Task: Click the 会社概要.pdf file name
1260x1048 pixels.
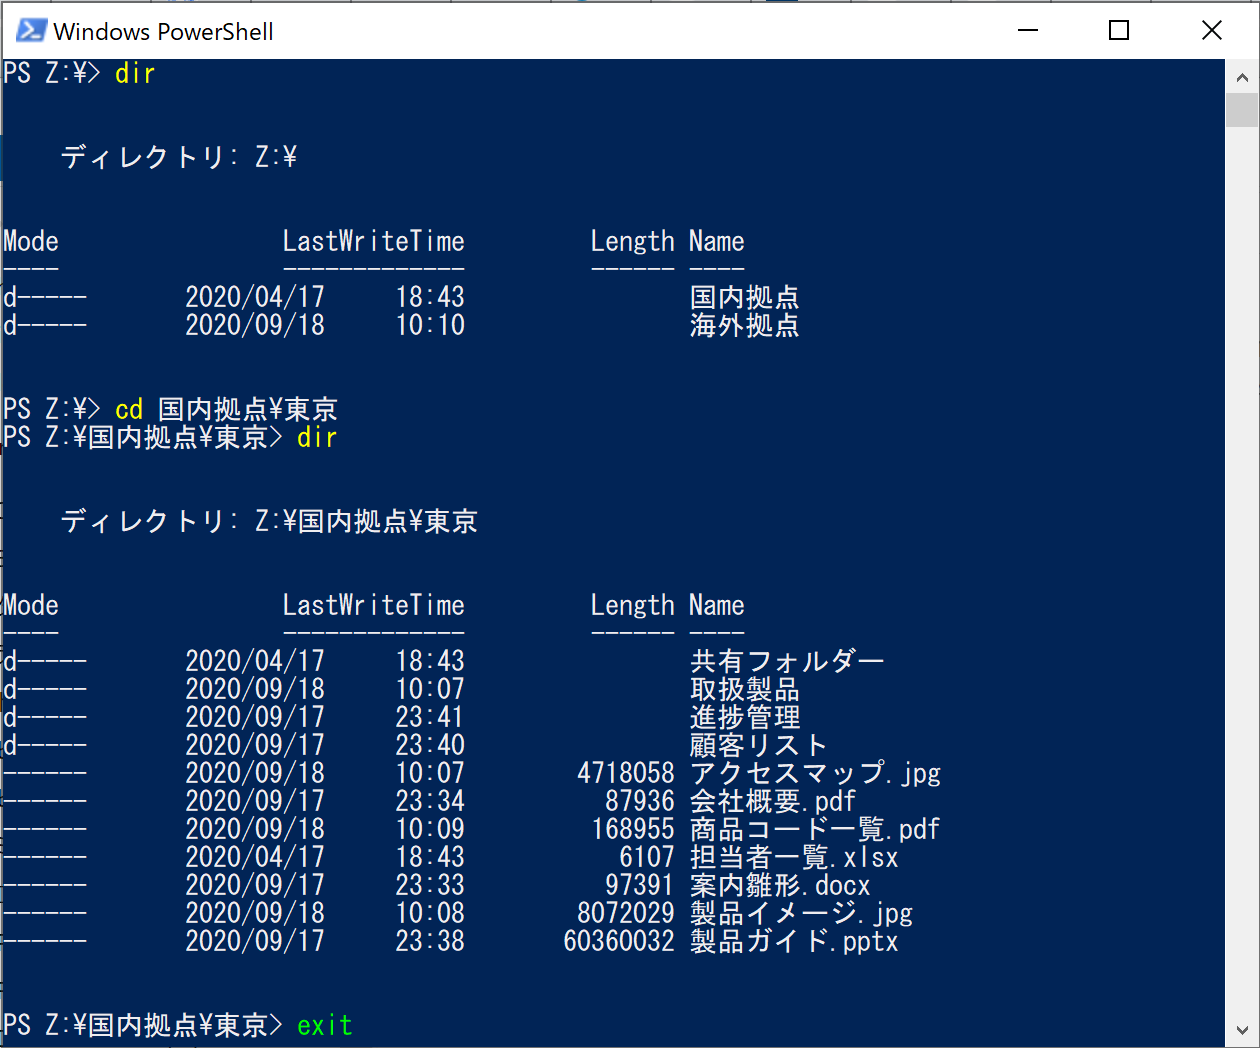Action: [x=772, y=802]
